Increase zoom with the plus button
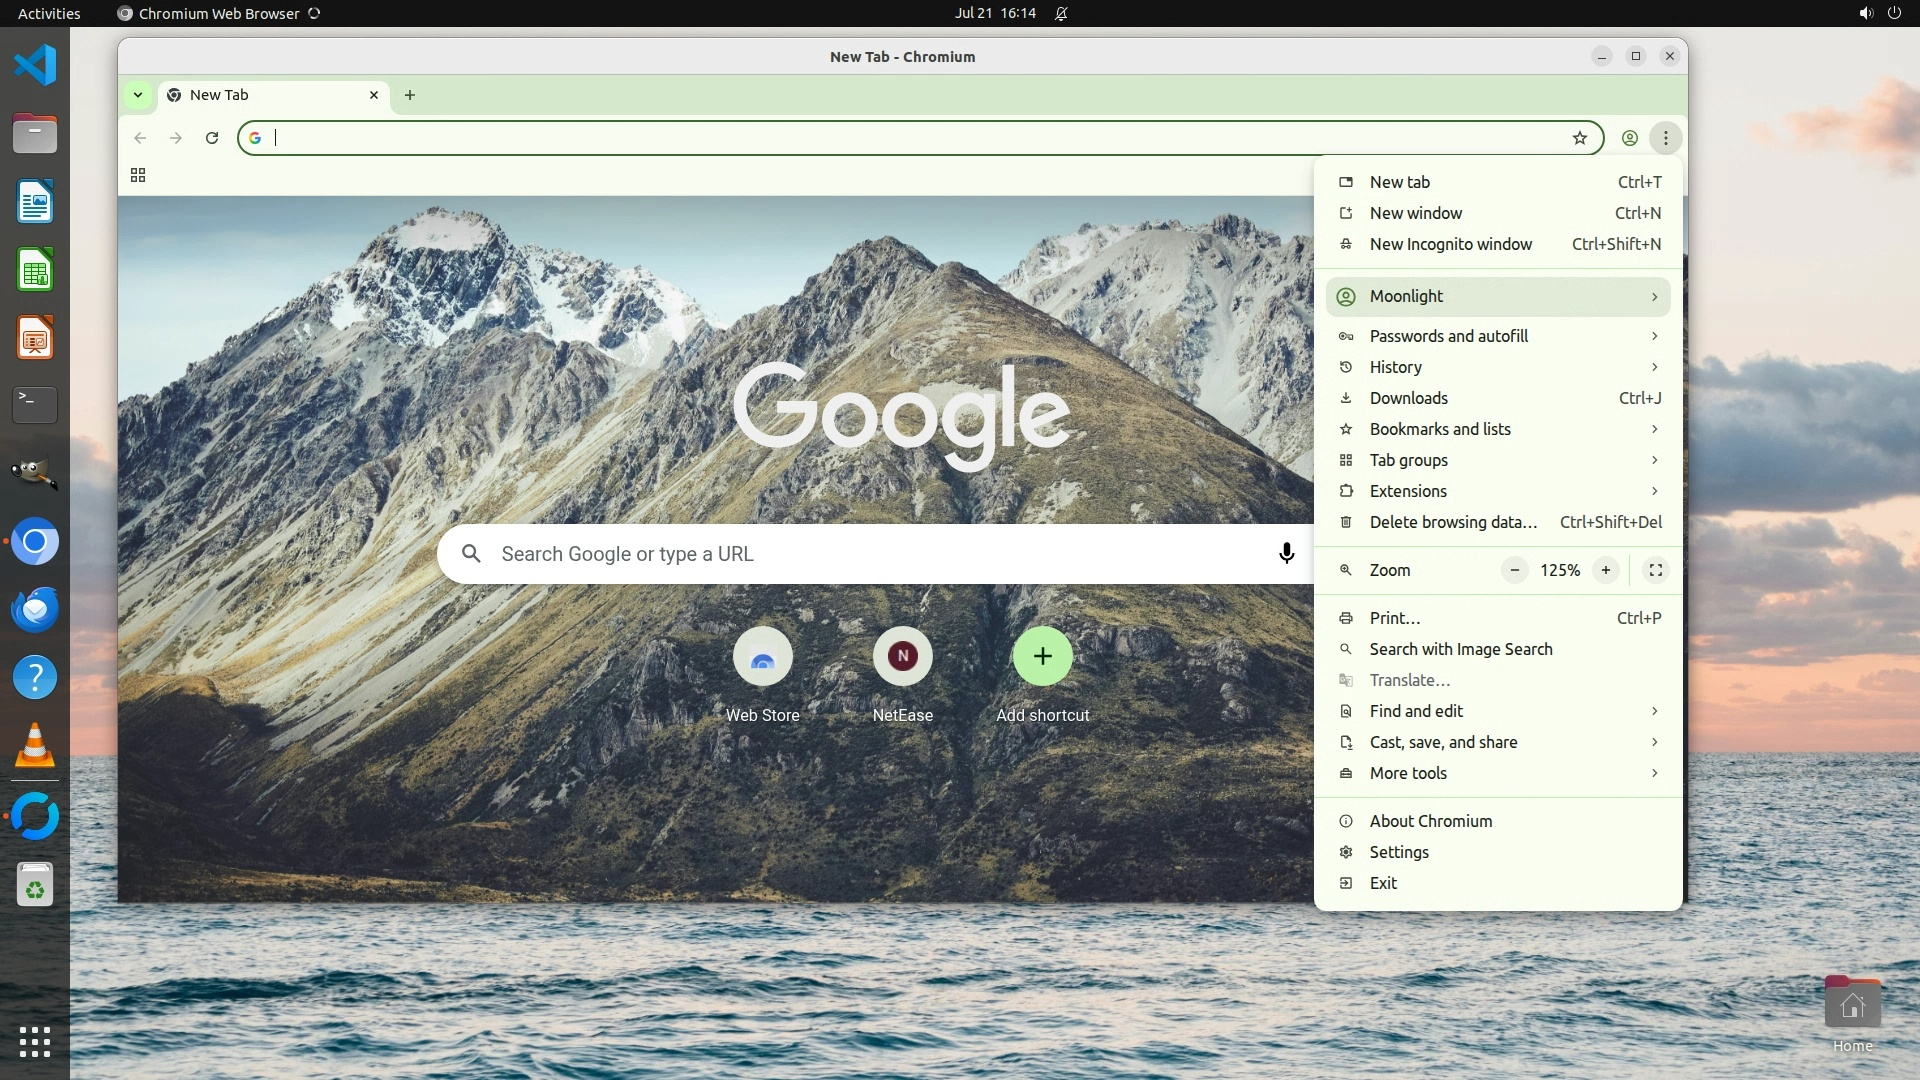The height and width of the screenshot is (1080, 1920). [x=1606, y=570]
